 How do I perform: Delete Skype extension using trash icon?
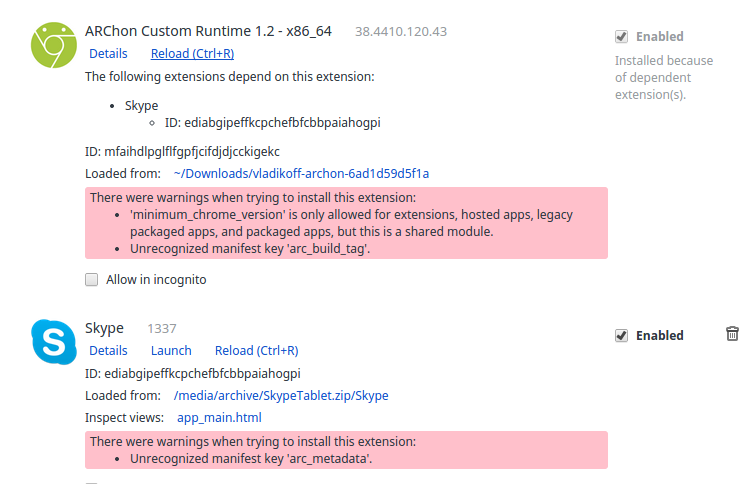[732, 334]
